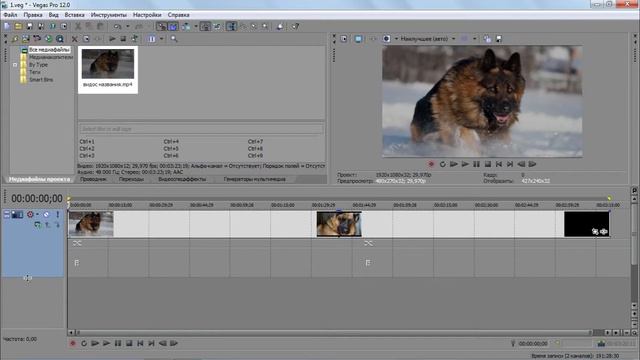The height and width of the screenshot is (360, 640).
Task: Open the Вставка menu
Action: (74, 15)
